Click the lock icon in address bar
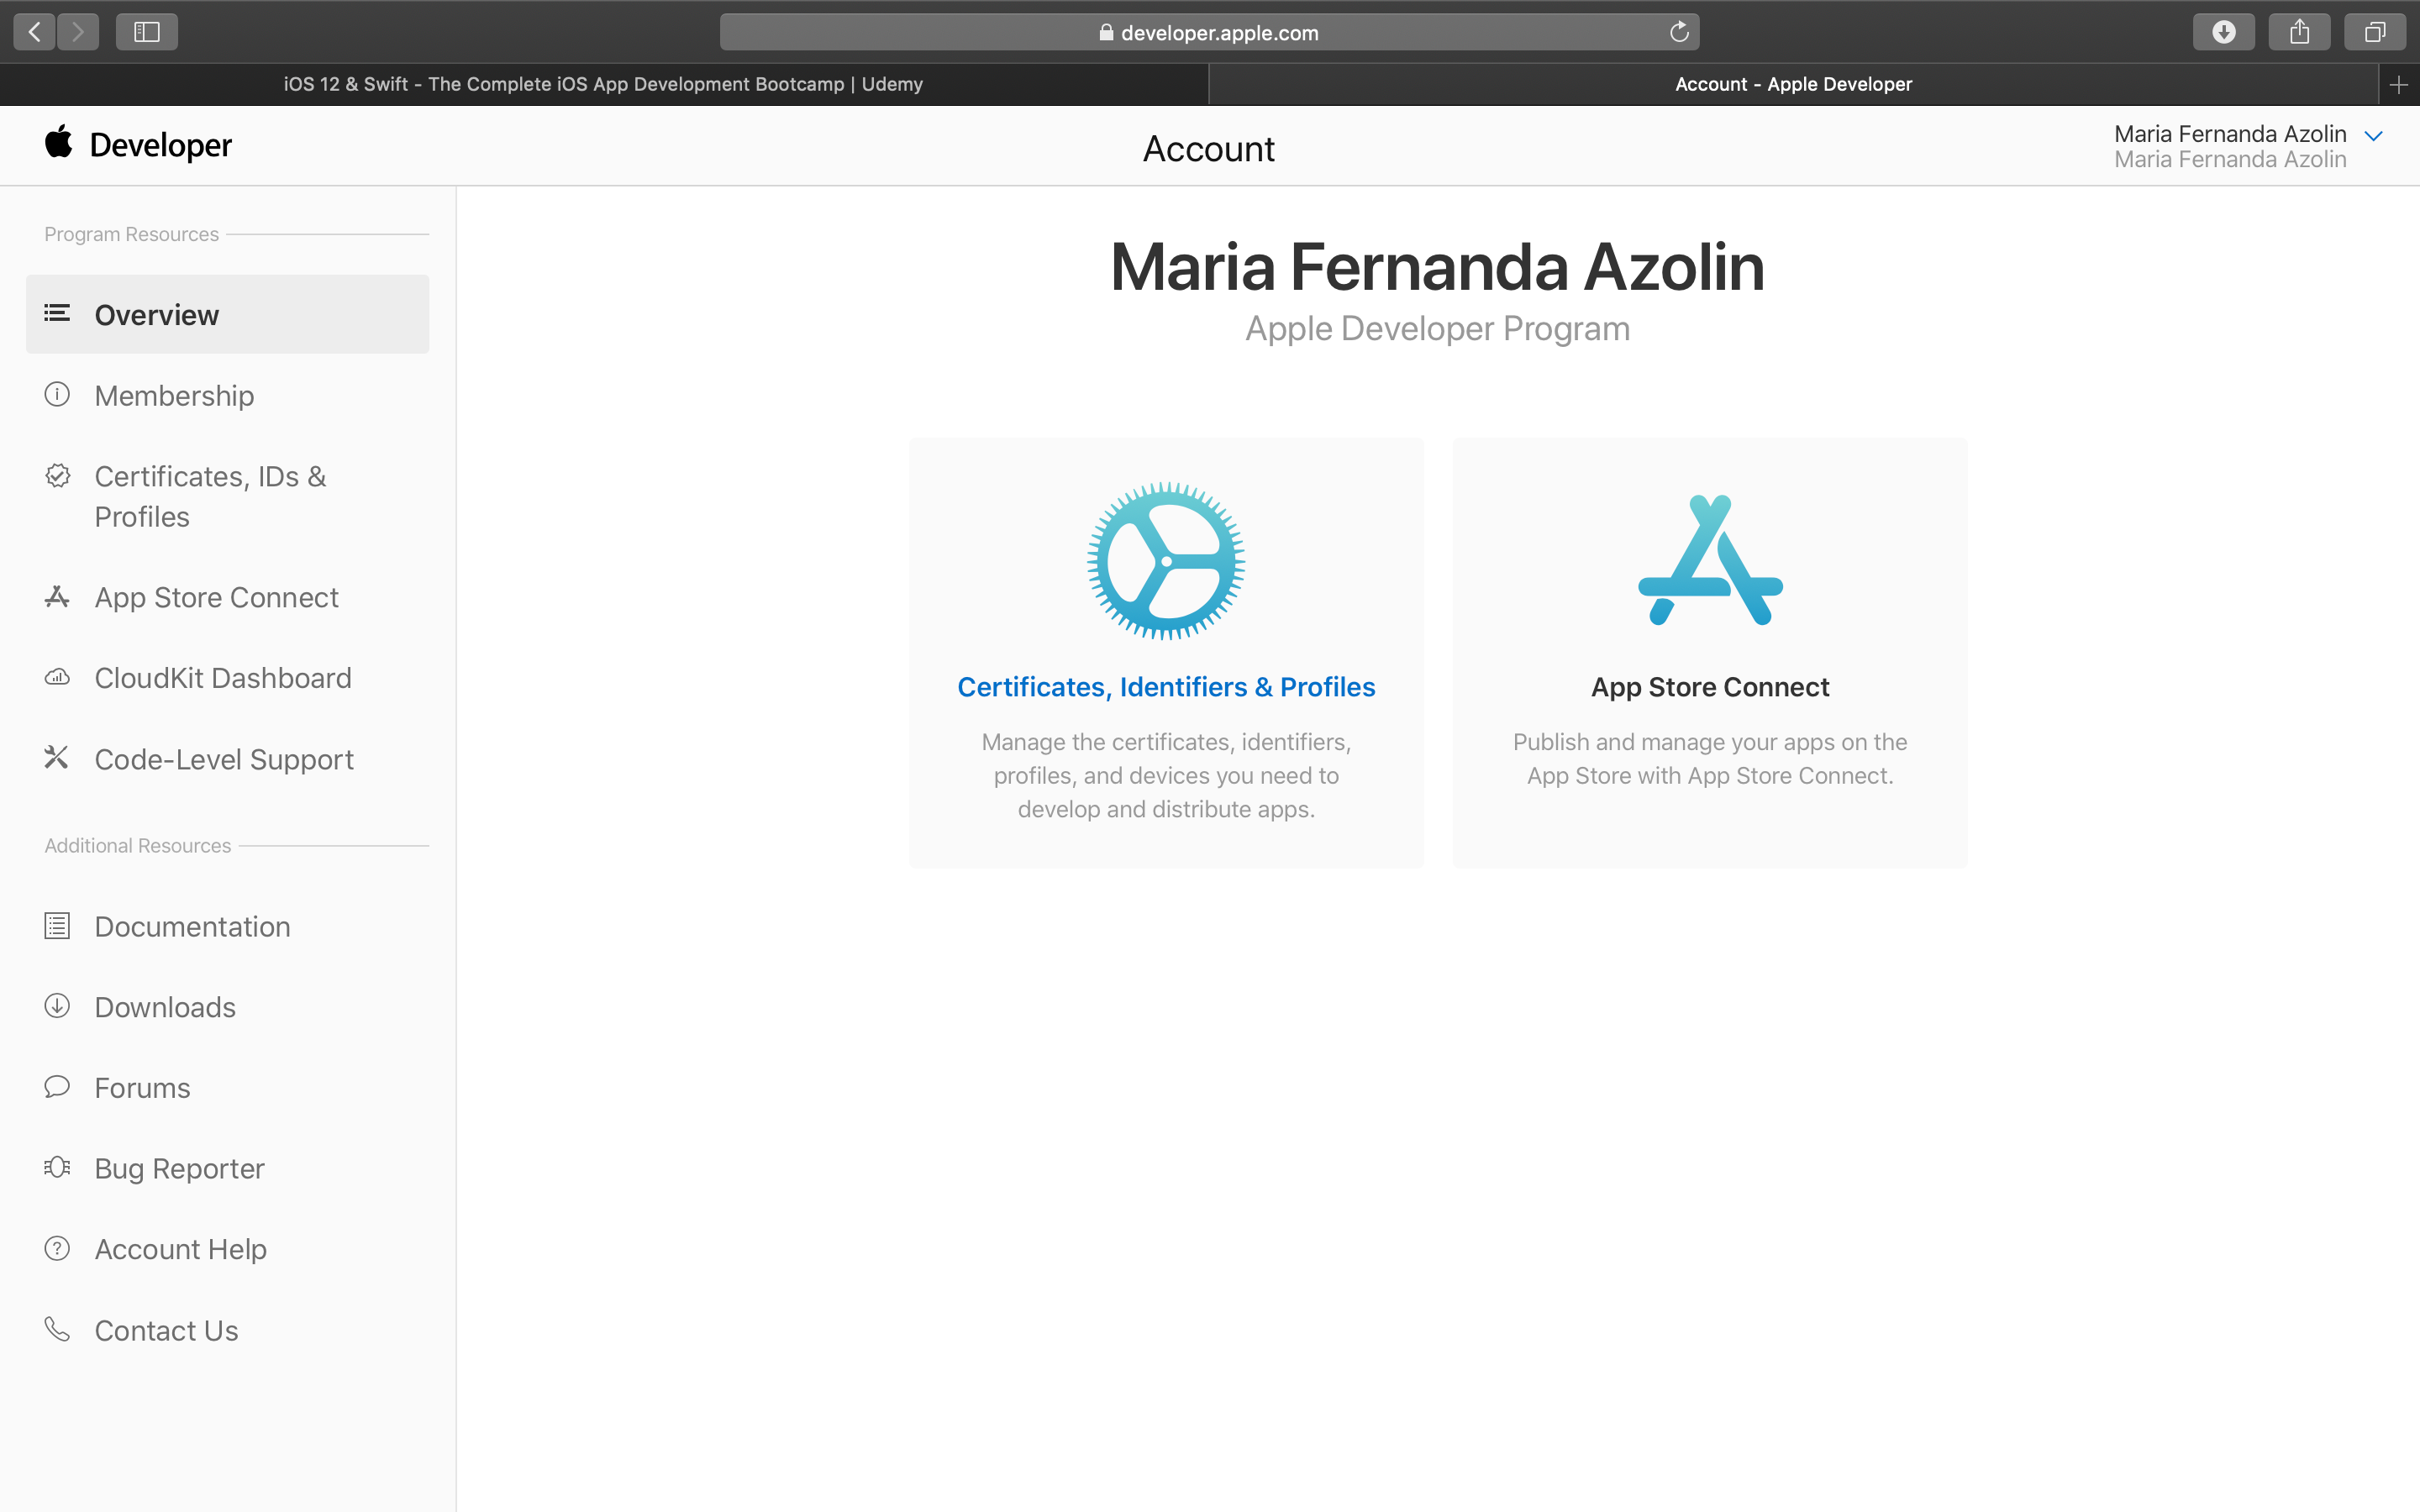This screenshot has width=2420, height=1512. (x=1106, y=32)
